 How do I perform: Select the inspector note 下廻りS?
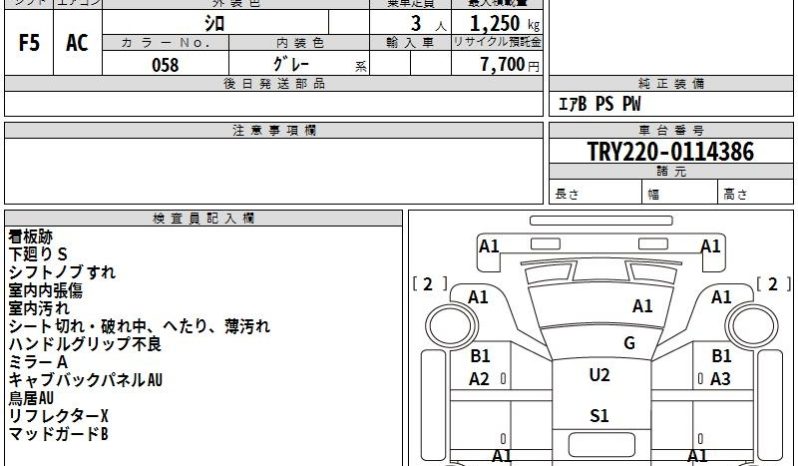[x=38, y=254]
